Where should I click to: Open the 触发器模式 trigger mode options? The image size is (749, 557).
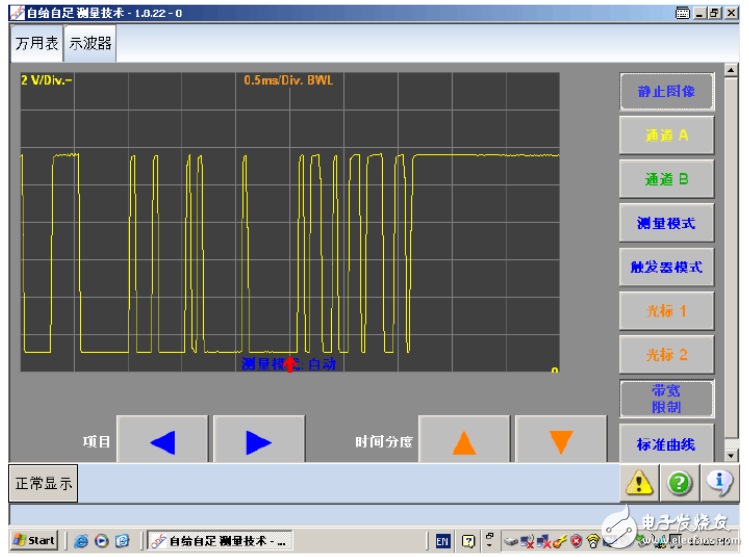[666, 267]
